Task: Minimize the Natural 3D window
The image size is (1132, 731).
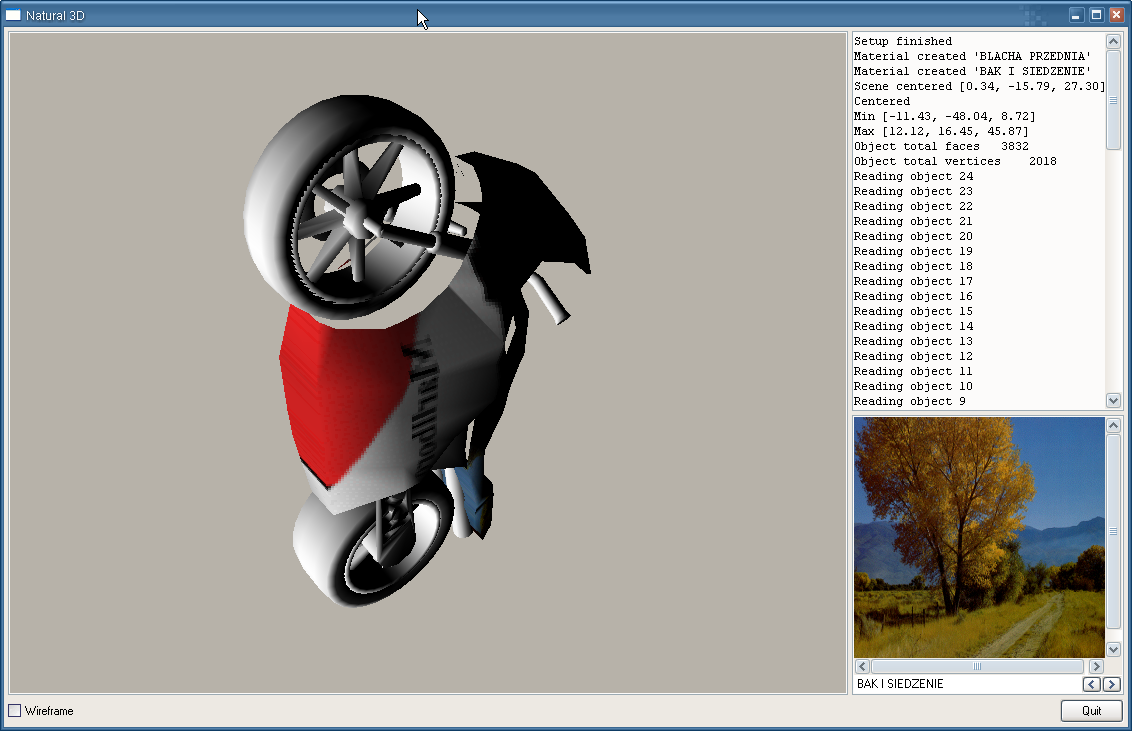Action: (1076, 15)
